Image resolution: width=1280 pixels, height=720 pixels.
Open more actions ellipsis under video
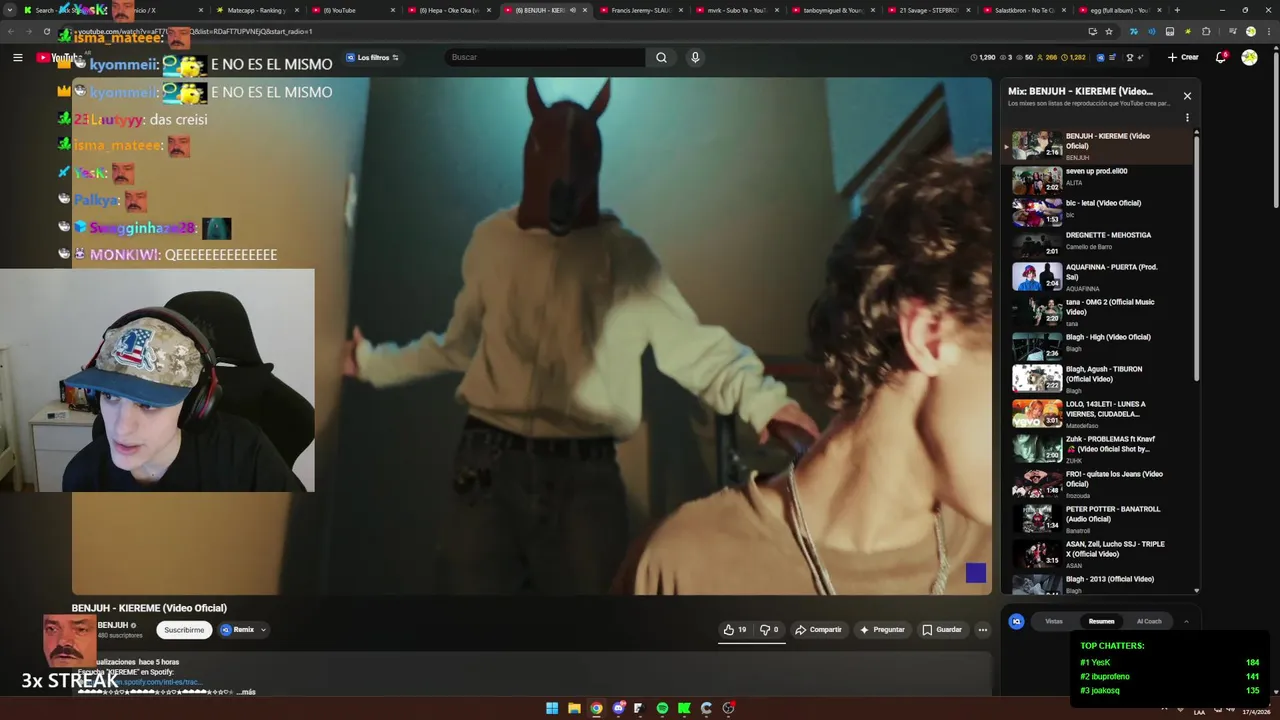[x=983, y=630]
